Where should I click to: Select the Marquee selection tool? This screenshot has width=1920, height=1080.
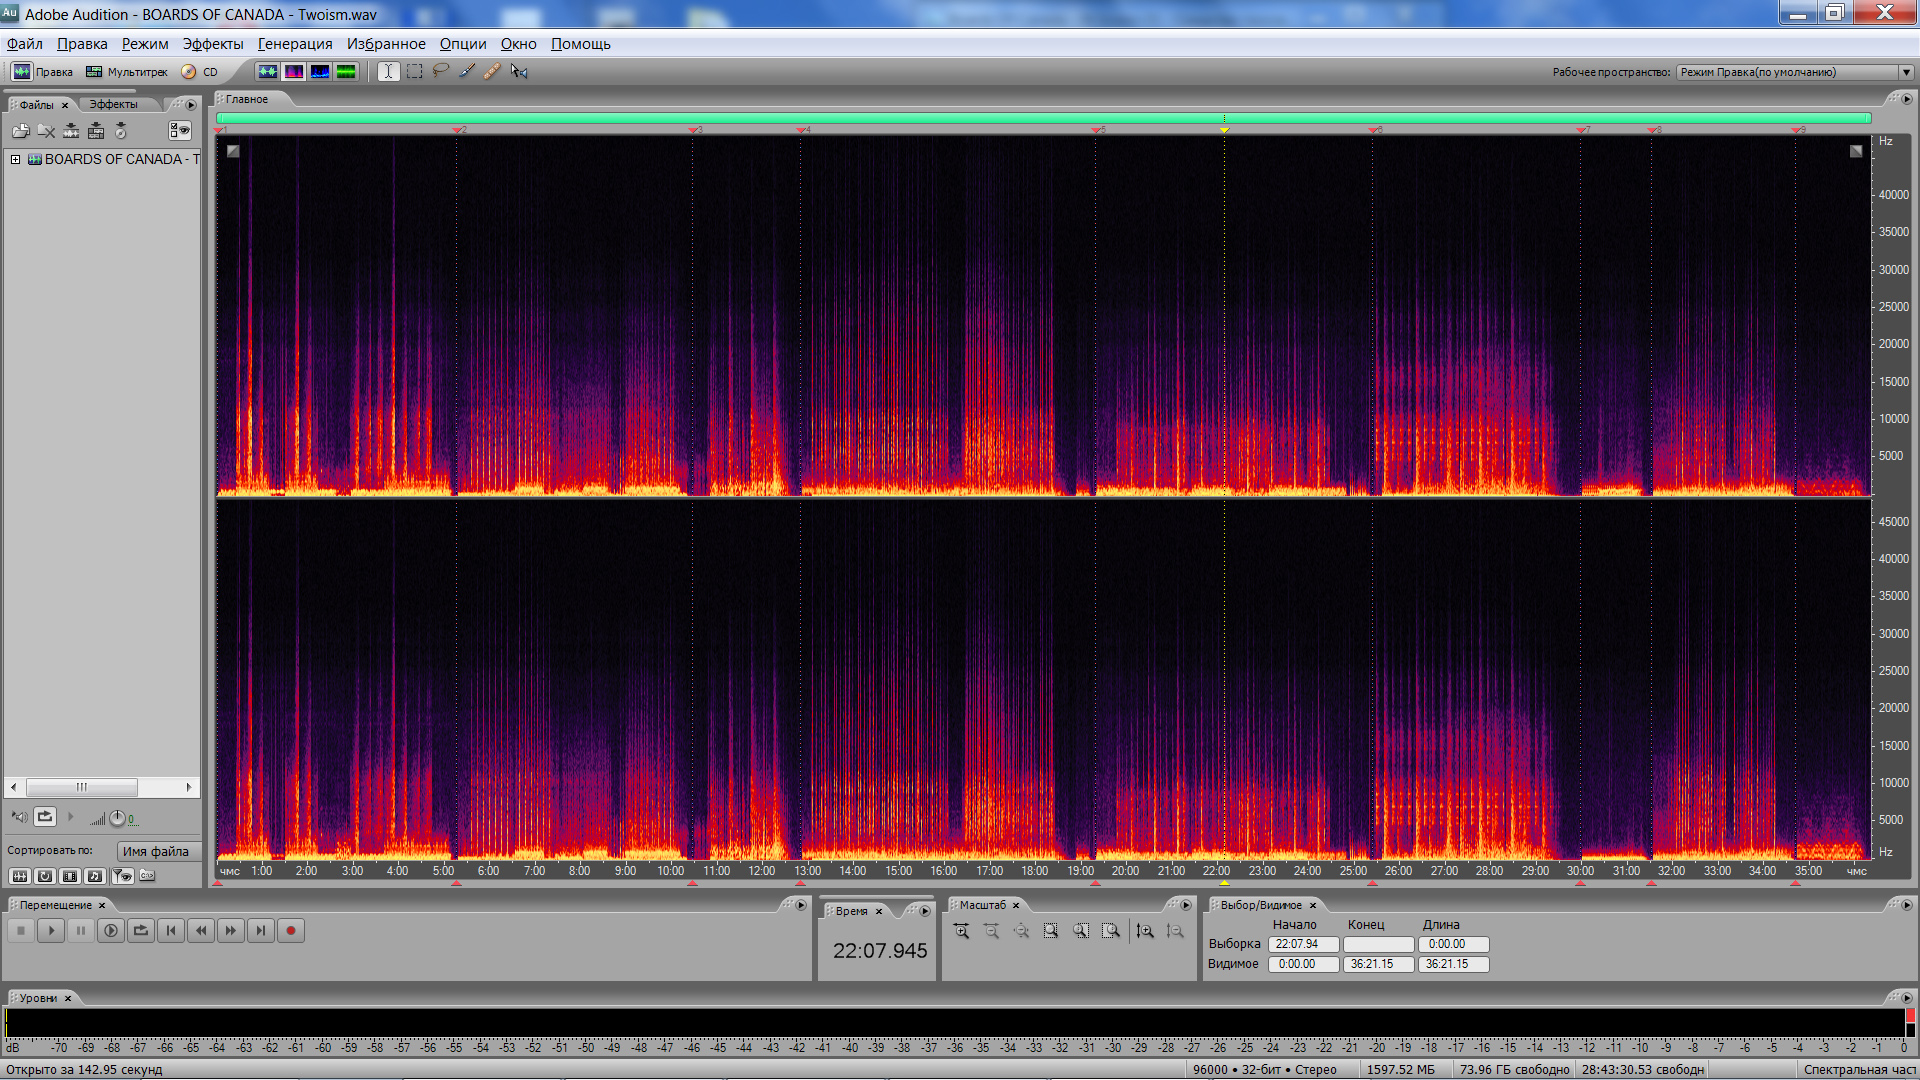tap(414, 72)
